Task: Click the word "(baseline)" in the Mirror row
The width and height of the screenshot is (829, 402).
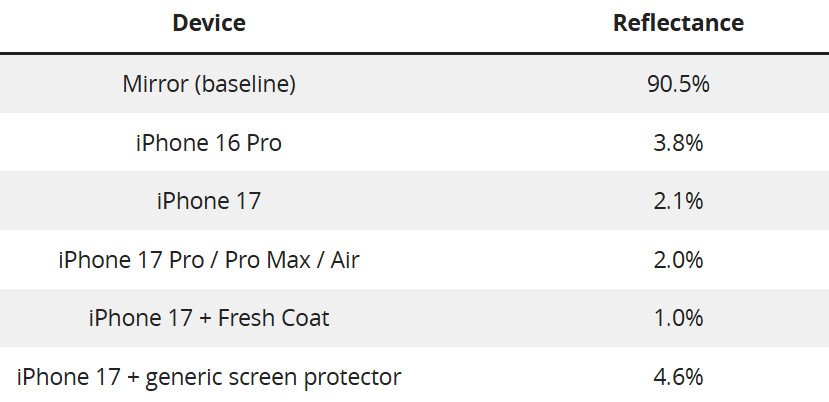Action: tap(245, 84)
